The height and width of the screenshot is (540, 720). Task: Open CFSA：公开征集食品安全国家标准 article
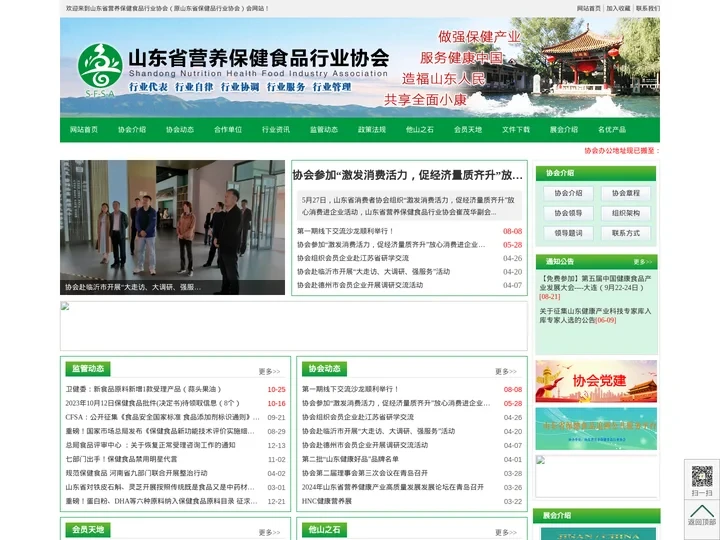click(163, 417)
